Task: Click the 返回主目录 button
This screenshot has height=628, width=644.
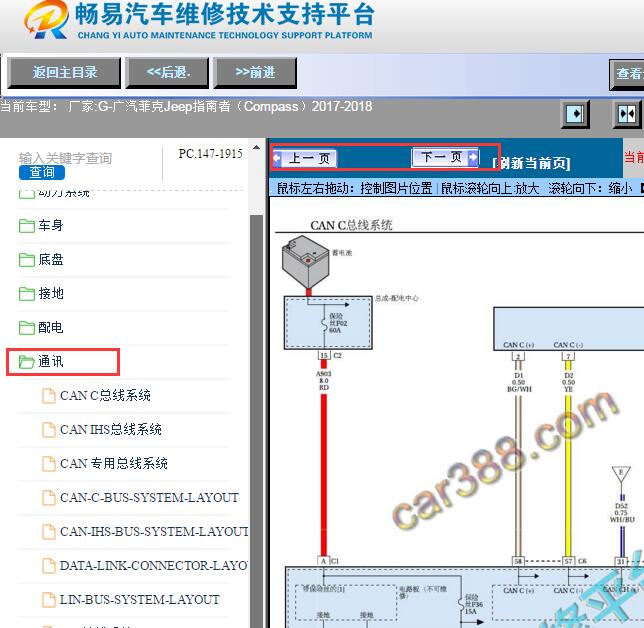Action: click(x=64, y=73)
